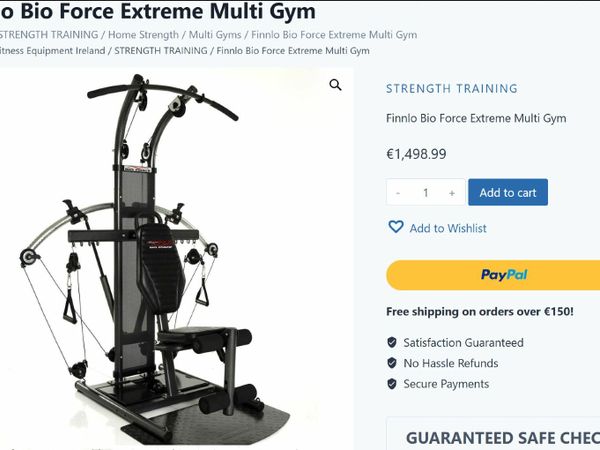Open STRENGTH TRAINING in second breadcrumb row
600x450 pixels.
161,51
